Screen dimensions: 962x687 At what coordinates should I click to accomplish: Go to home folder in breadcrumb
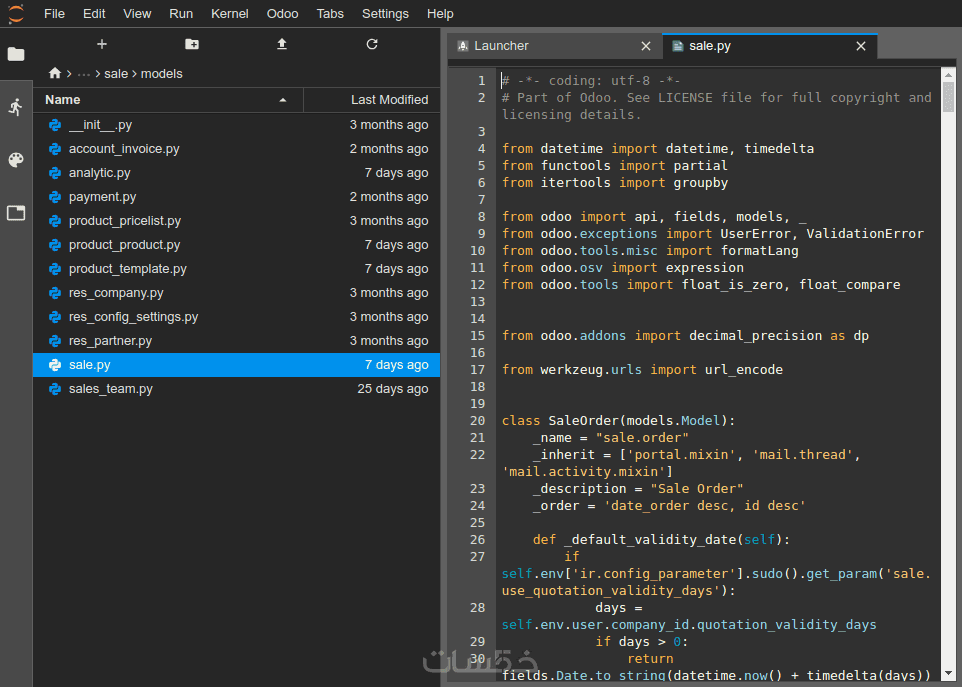pyautogui.click(x=55, y=73)
